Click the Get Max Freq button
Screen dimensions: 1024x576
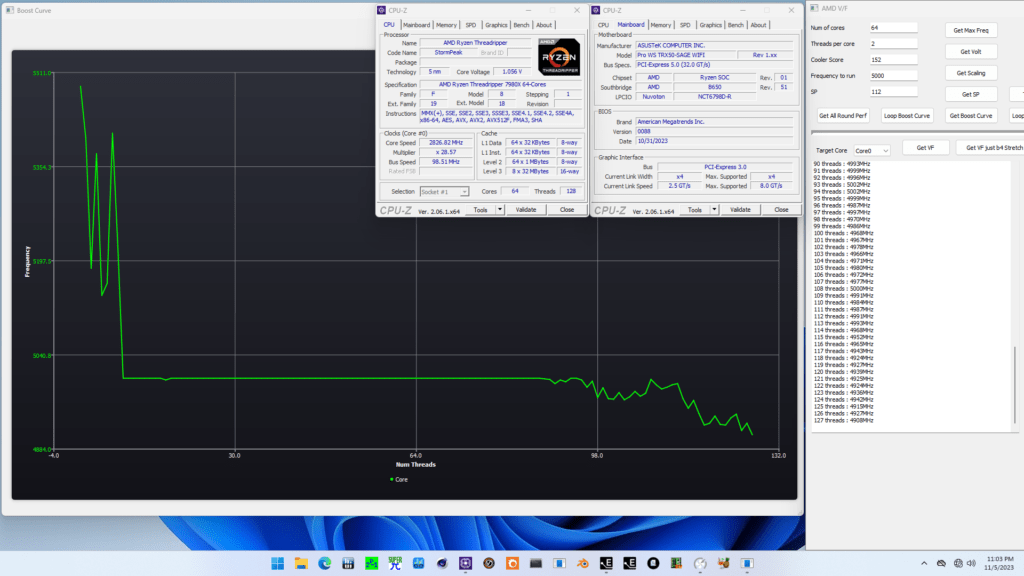click(971, 31)
